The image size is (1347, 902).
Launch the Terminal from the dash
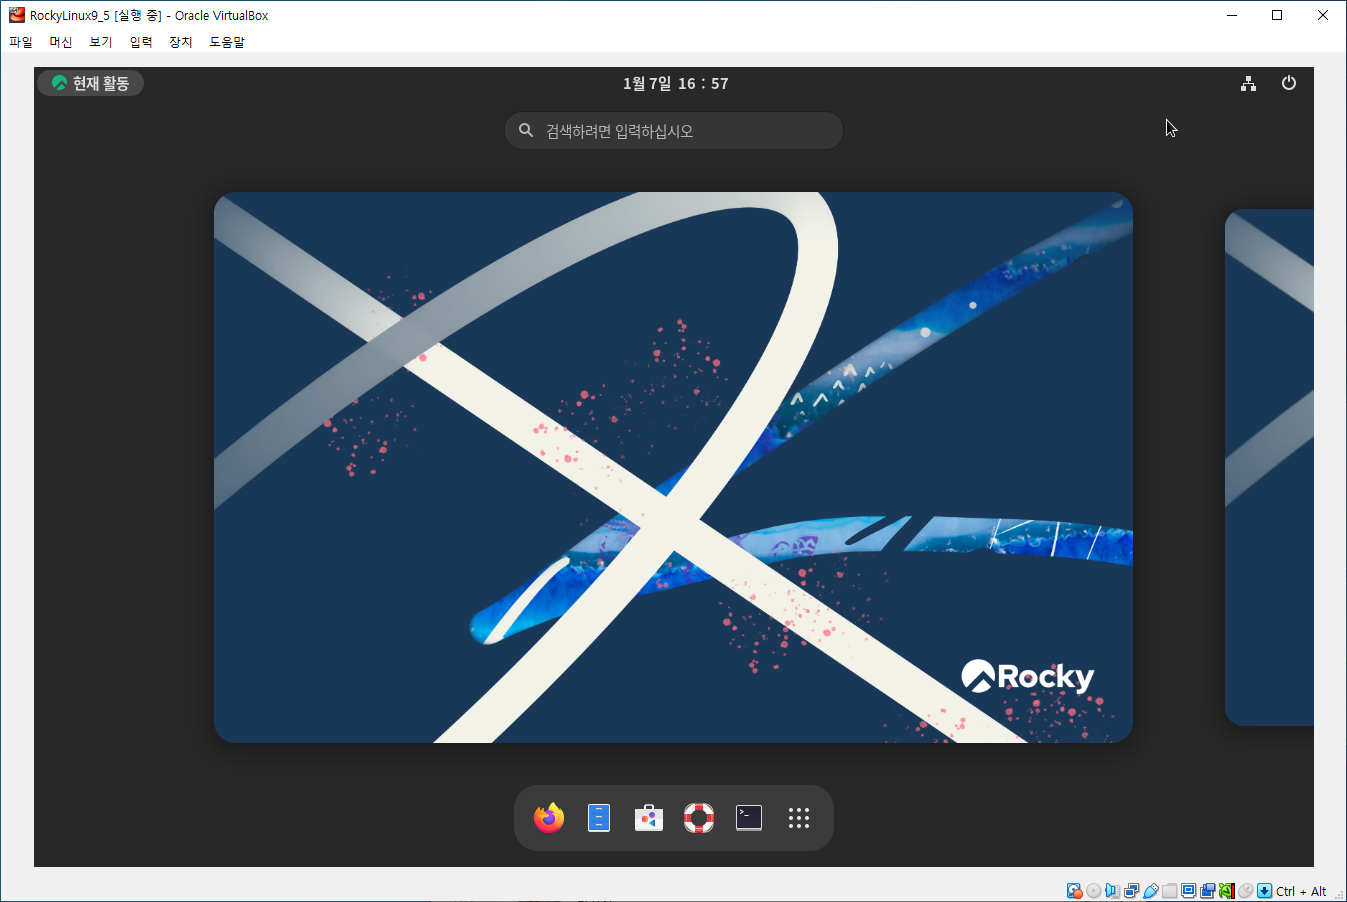(749, 818)
